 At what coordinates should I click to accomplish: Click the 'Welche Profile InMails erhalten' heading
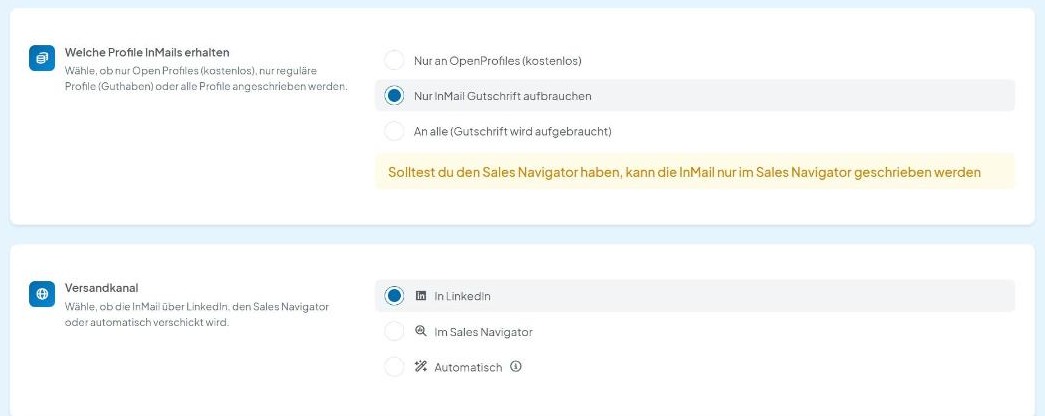[x=147, y=52]
